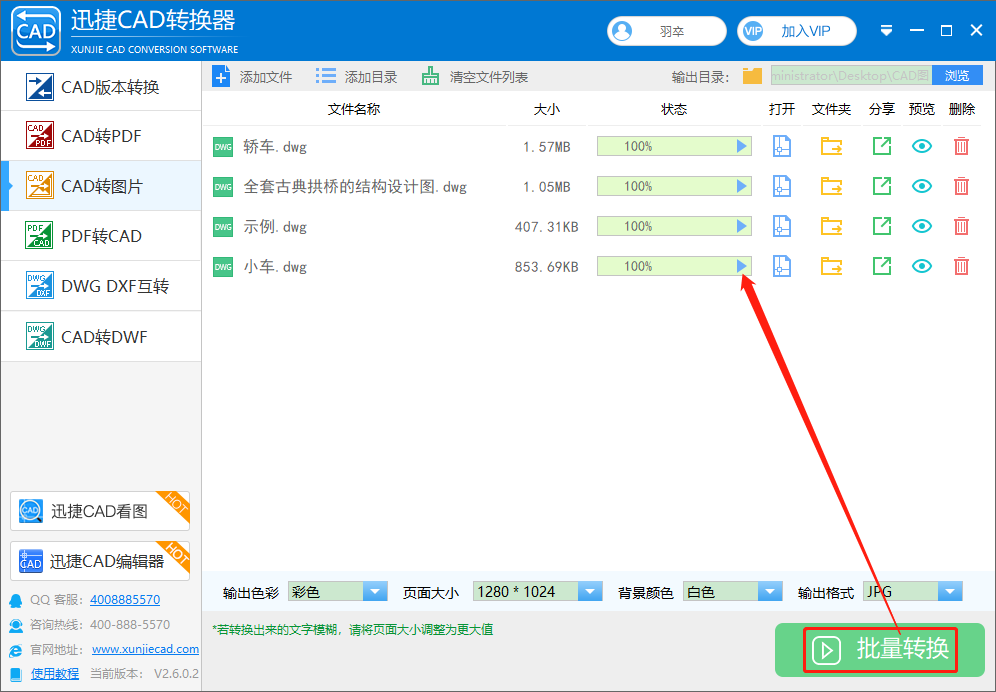The width and height of the screenshot is (996, 692).
Task: Preview 示例.dwg with eye icon
Action: (x=922, y=226)
